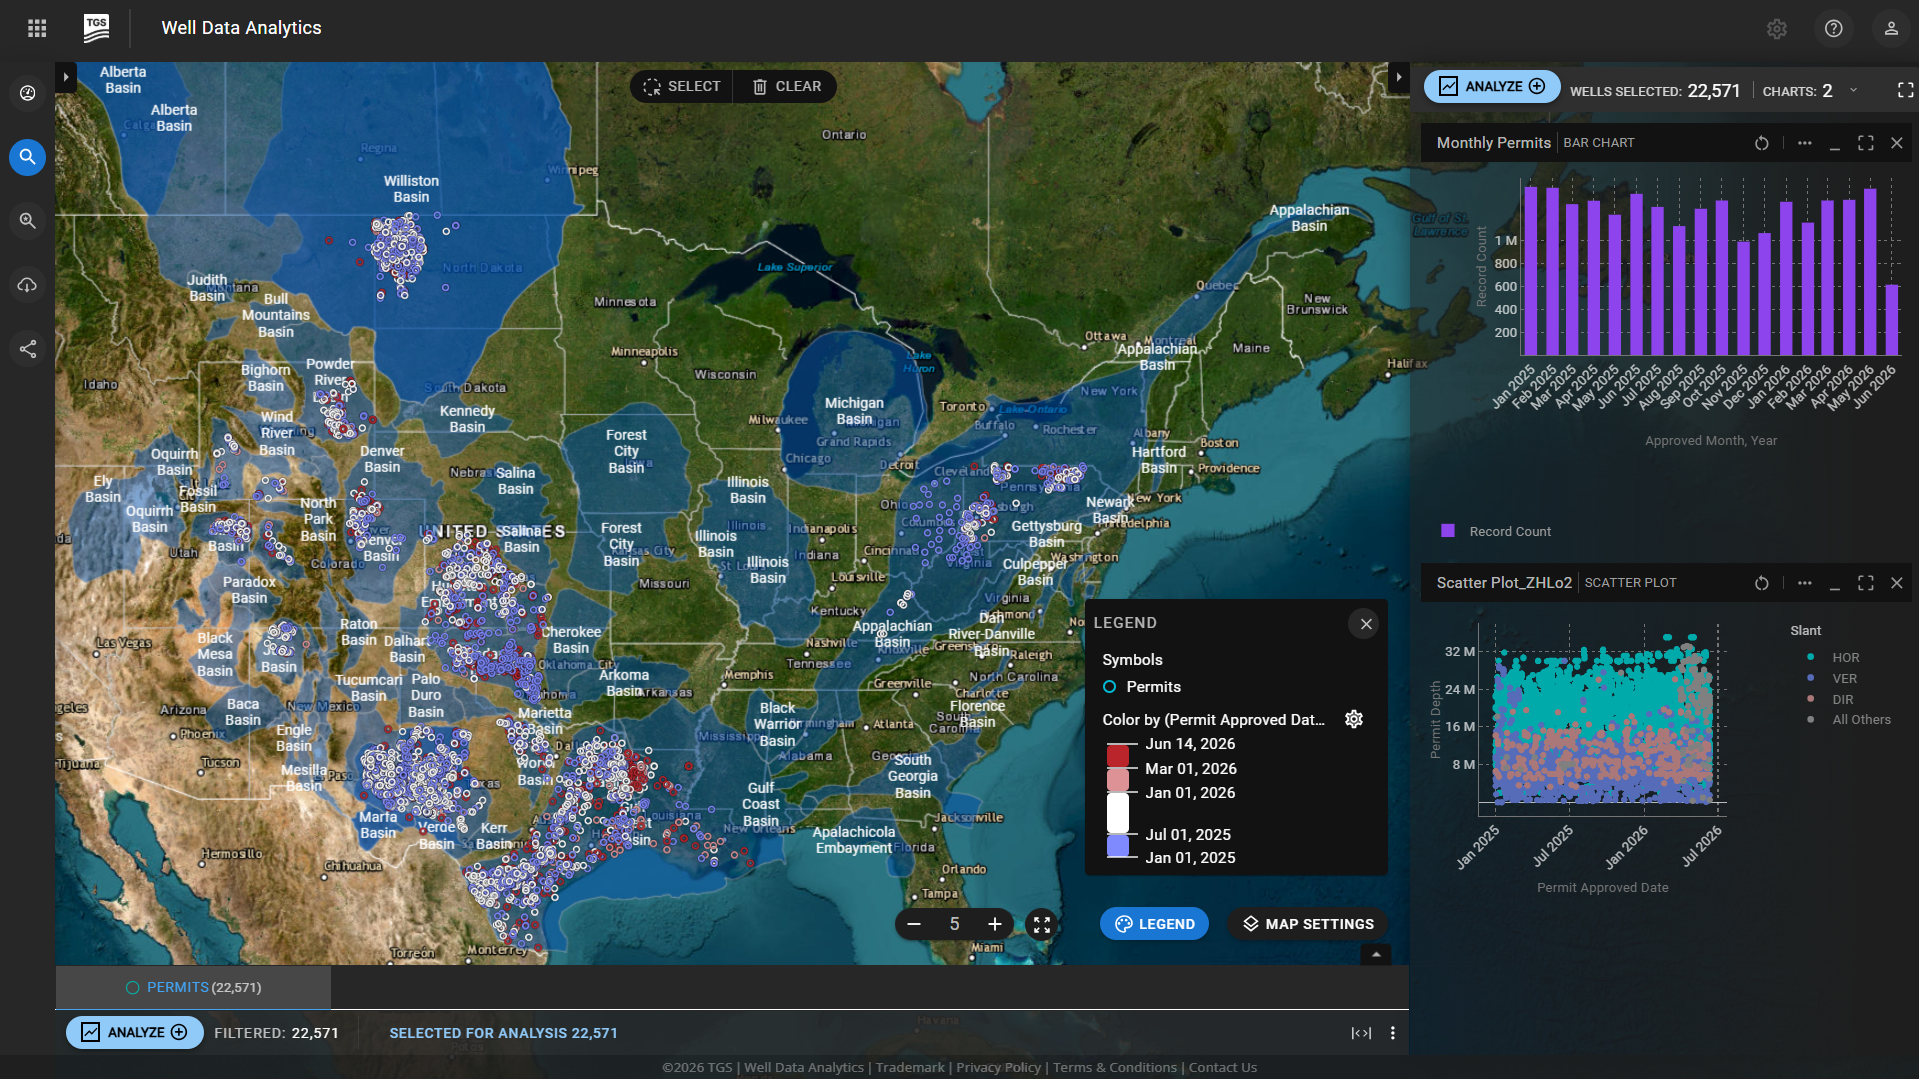Expand the Charts count dropdown
The width and height of the screenshot is (1919, 1079).
pyautogui.click(x=1853, y=90)
